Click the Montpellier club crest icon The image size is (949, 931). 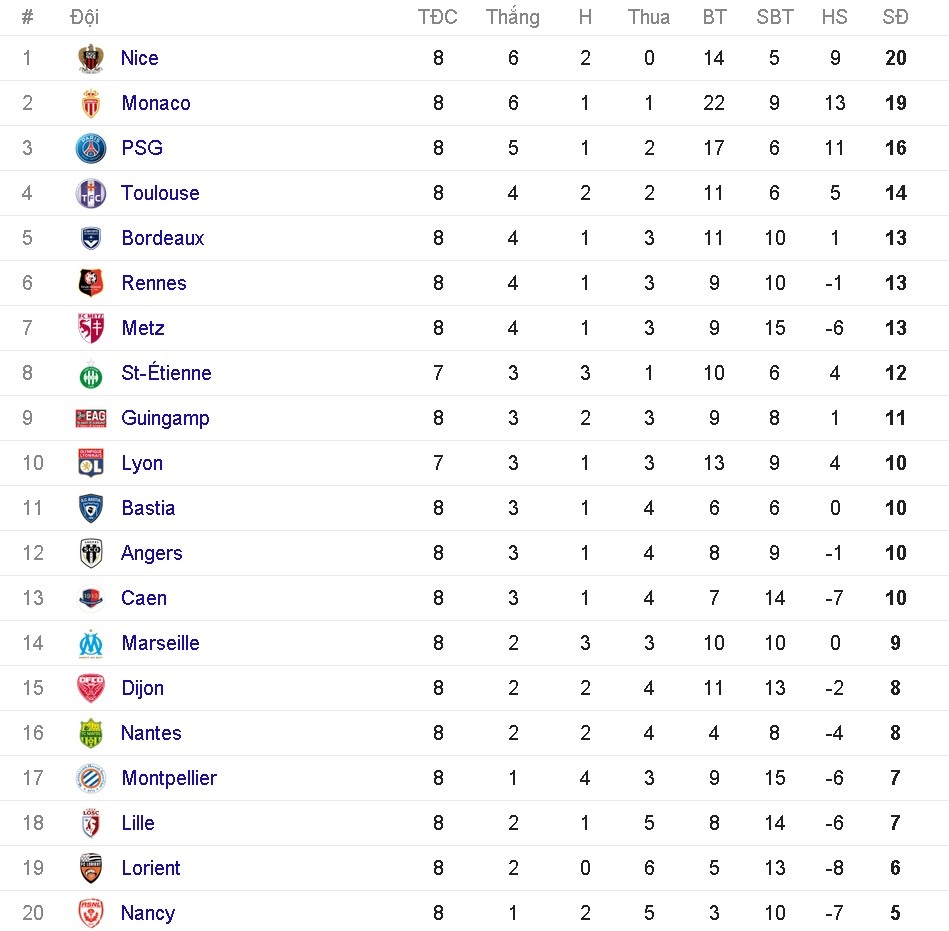91,778
